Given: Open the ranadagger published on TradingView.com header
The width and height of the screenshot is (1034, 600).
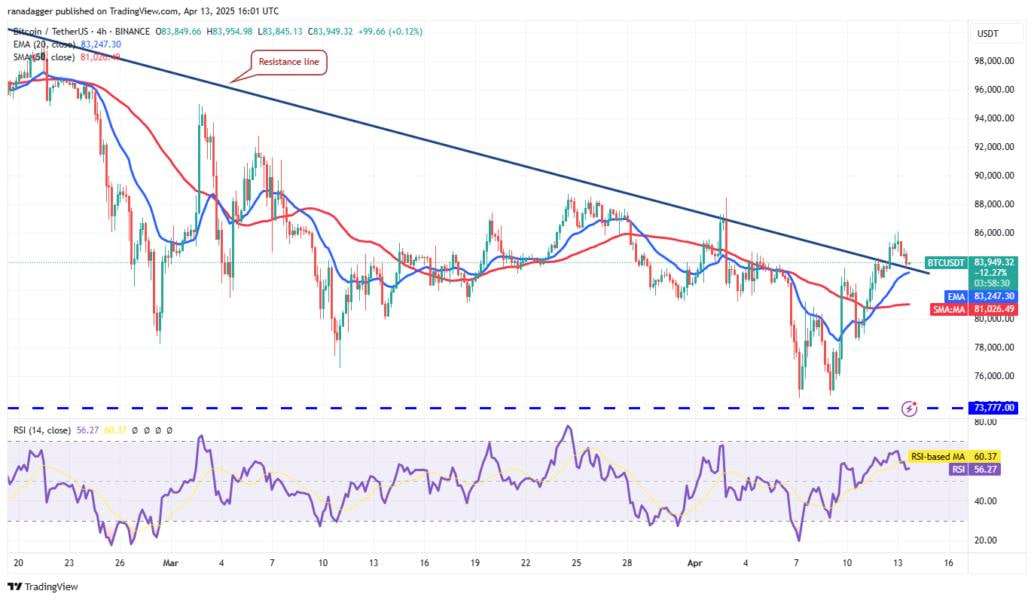Looking at the screenshot, I should (x=143, y=11).
